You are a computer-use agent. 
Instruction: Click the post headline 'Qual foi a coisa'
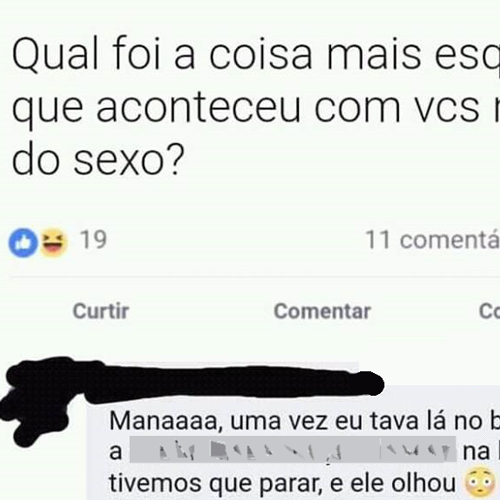pyautogui.click(x=256, y=56)
